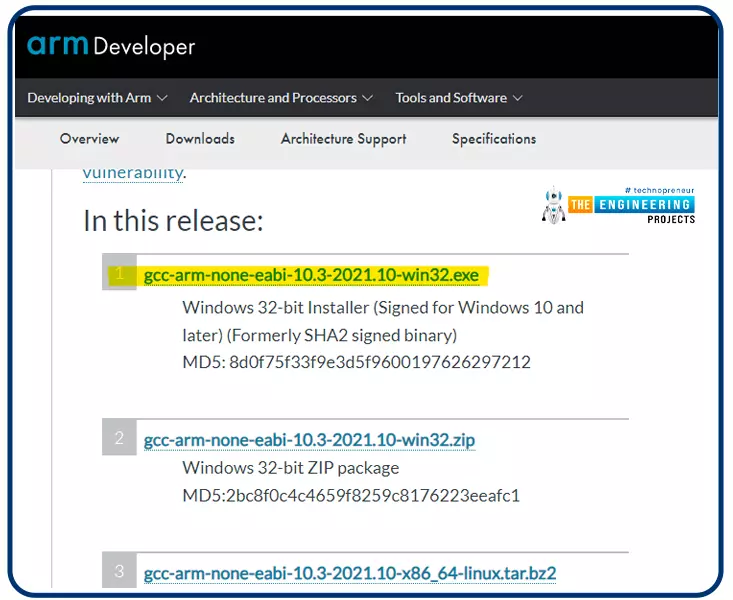Go to the Architecture Support tab
This screenshot has height=600, width=733.
tap(344, 139)
